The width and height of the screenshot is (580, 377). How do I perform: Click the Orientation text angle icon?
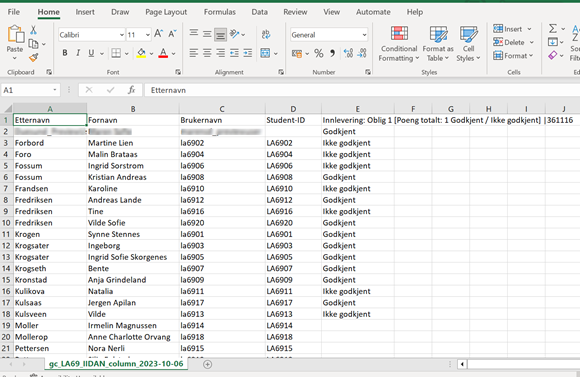pyautogui.click(x=235, y=34)
